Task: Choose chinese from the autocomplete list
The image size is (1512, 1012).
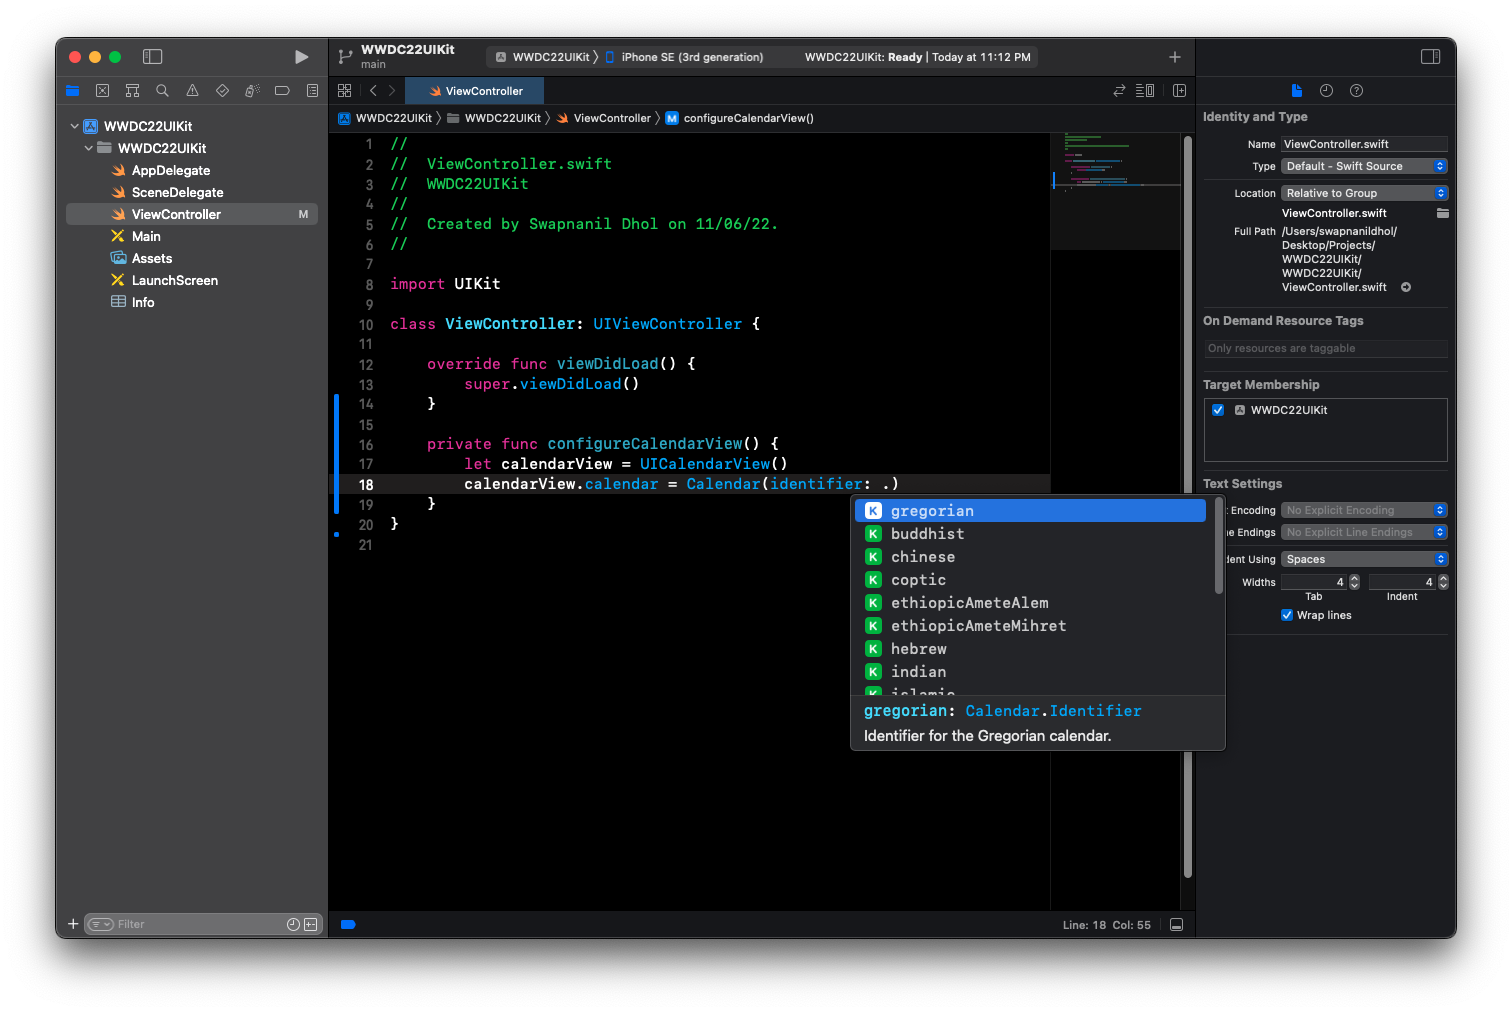Action: pyautogui.click(x=1030, y=557)
